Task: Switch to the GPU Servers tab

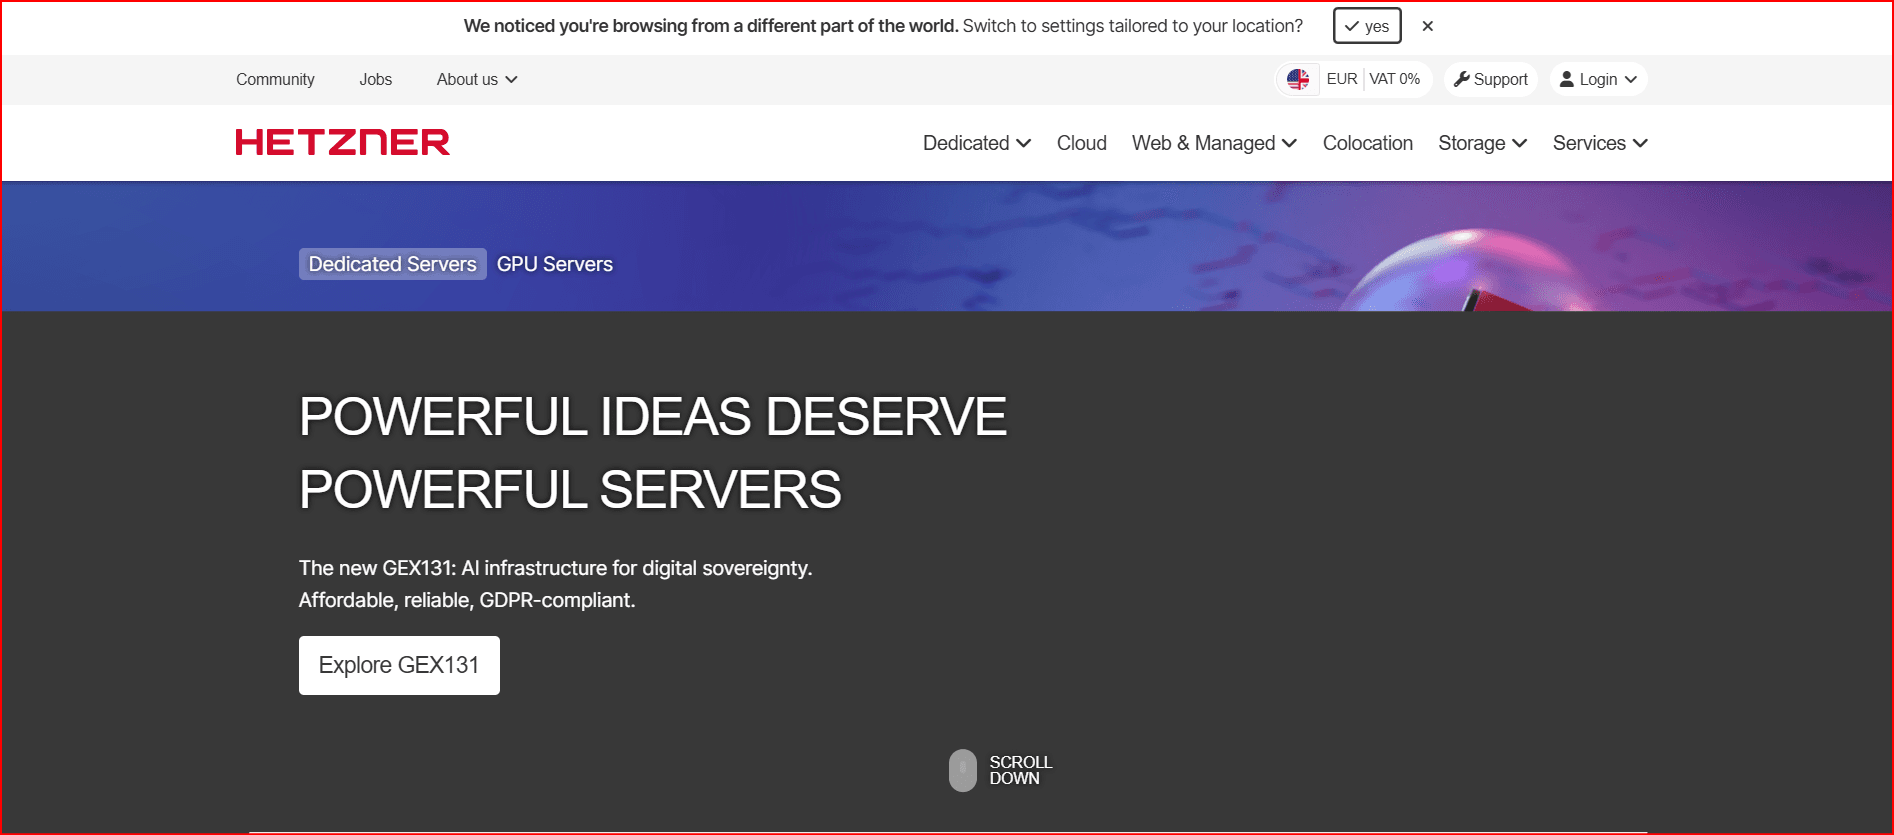Action: 555,264
